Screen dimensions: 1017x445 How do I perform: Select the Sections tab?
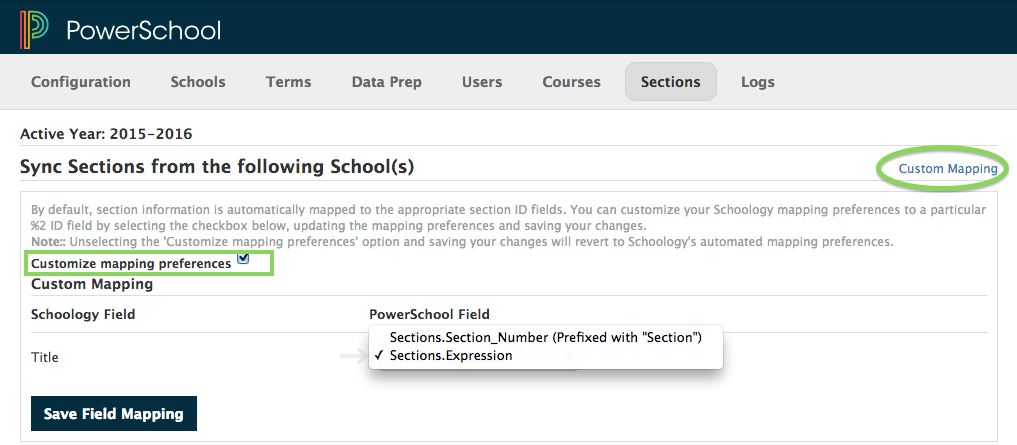pyautogui.click(x=670, y=82)
